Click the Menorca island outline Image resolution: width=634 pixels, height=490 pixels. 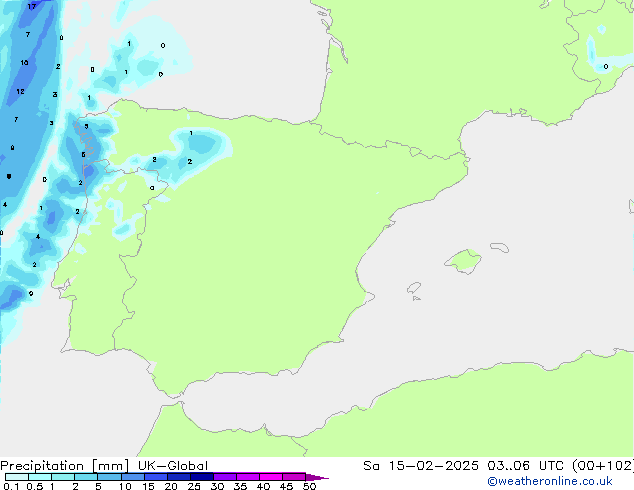tap(500, 247)
